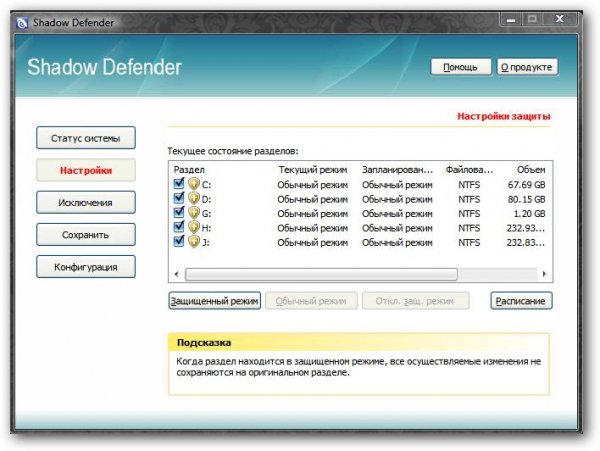Select the D: drive label
600x451 pixels.
[x=206, y=199]
